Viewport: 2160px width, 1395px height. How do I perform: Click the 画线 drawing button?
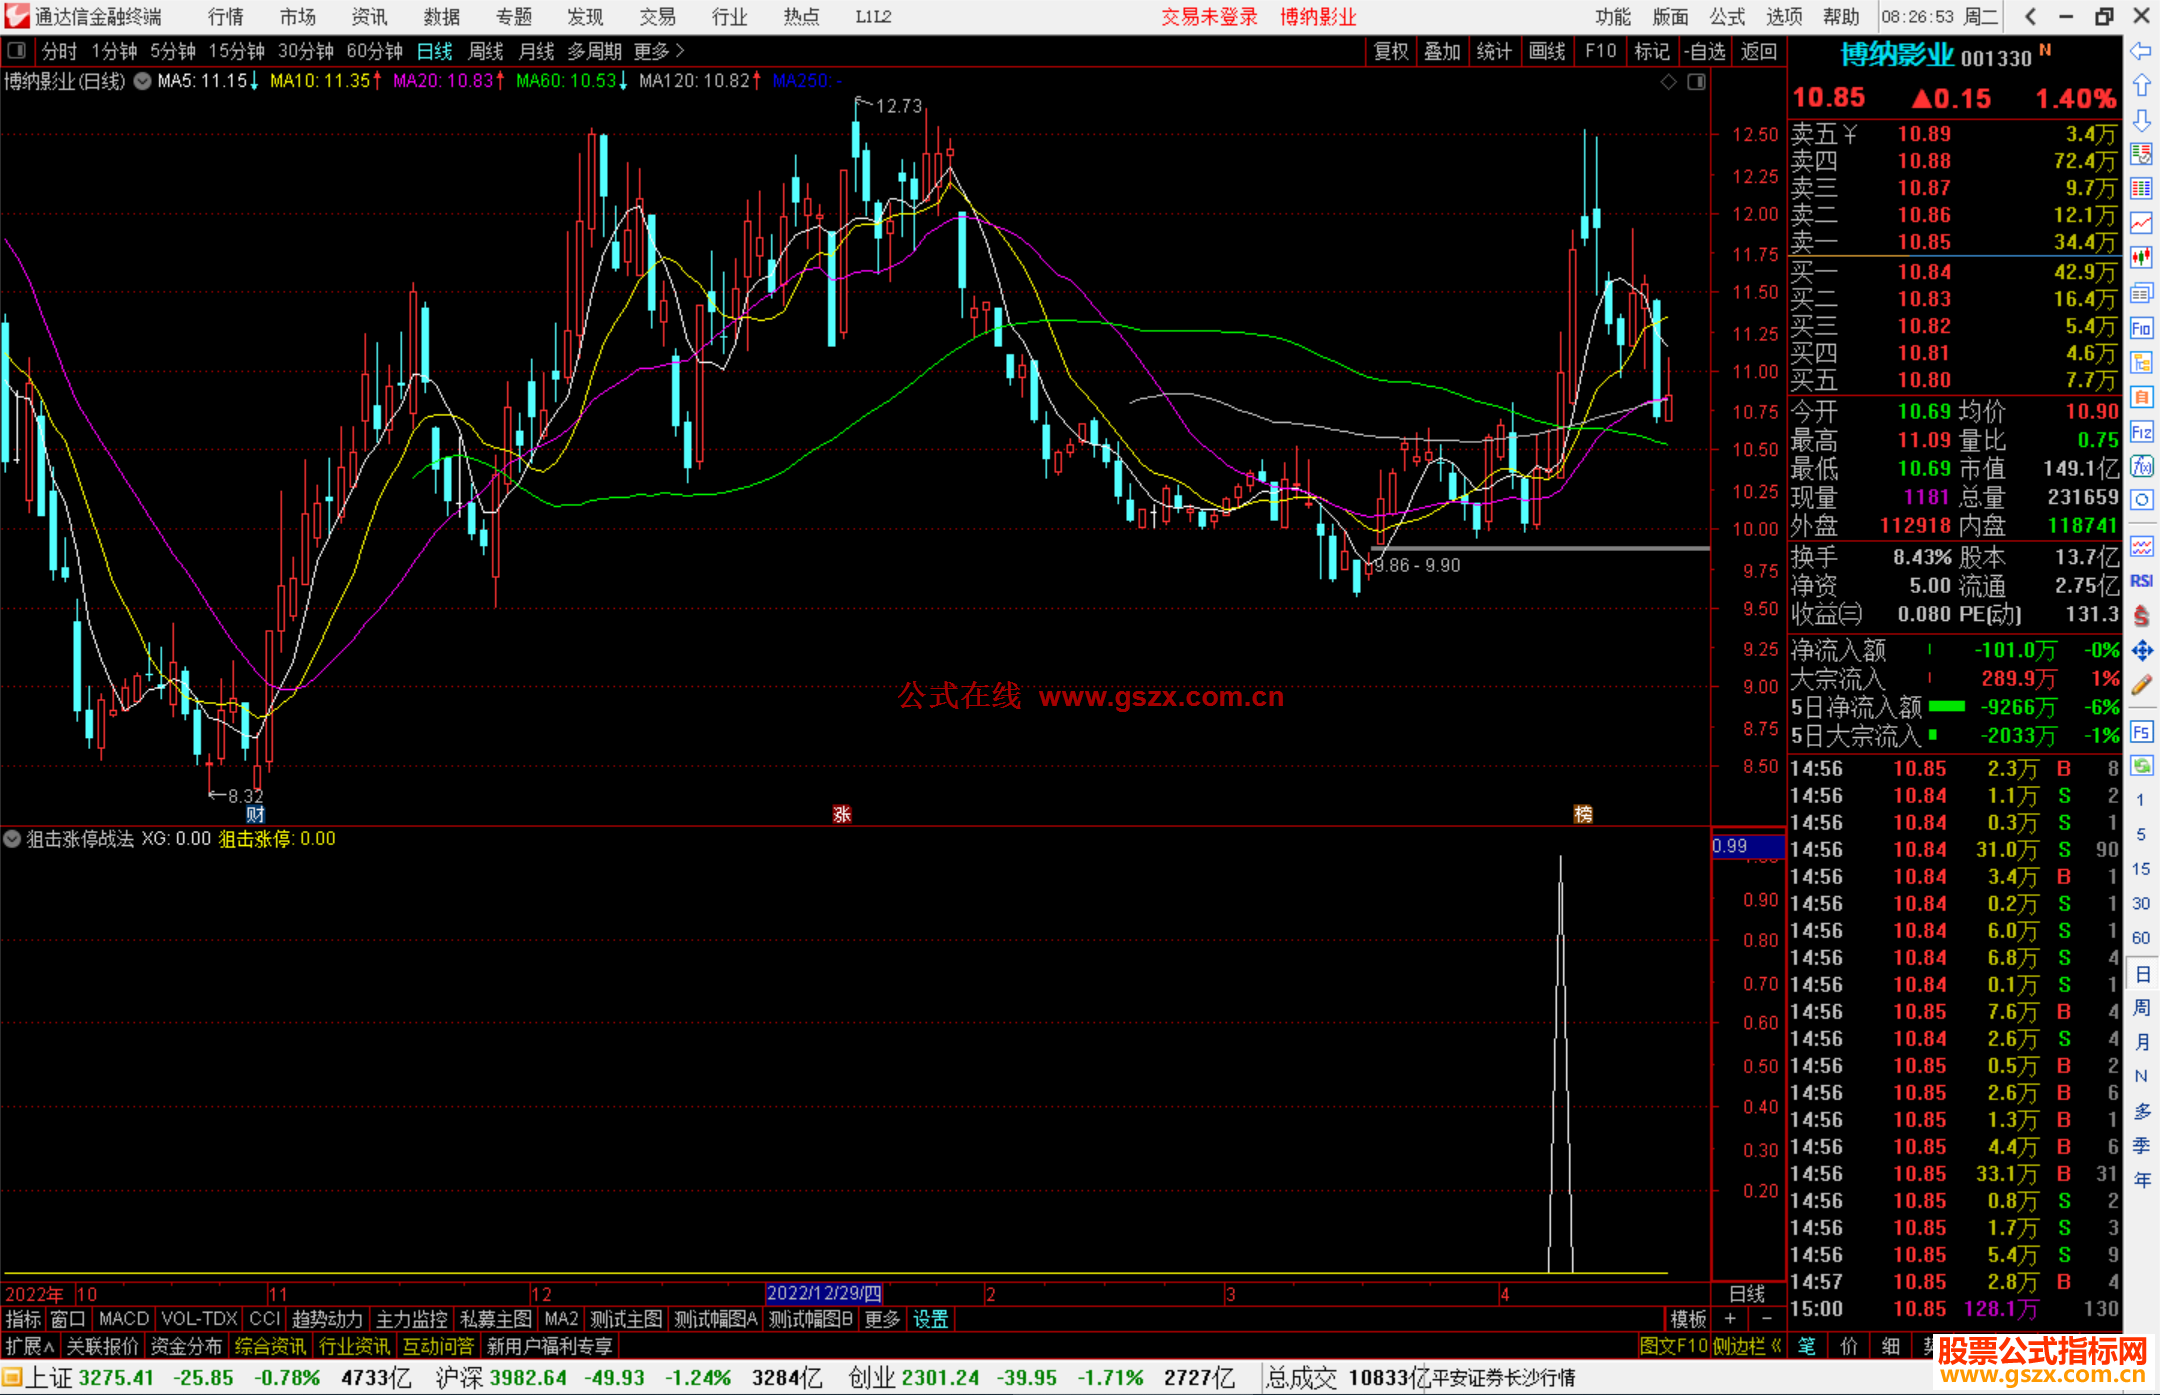click(x=1547, y=51)
